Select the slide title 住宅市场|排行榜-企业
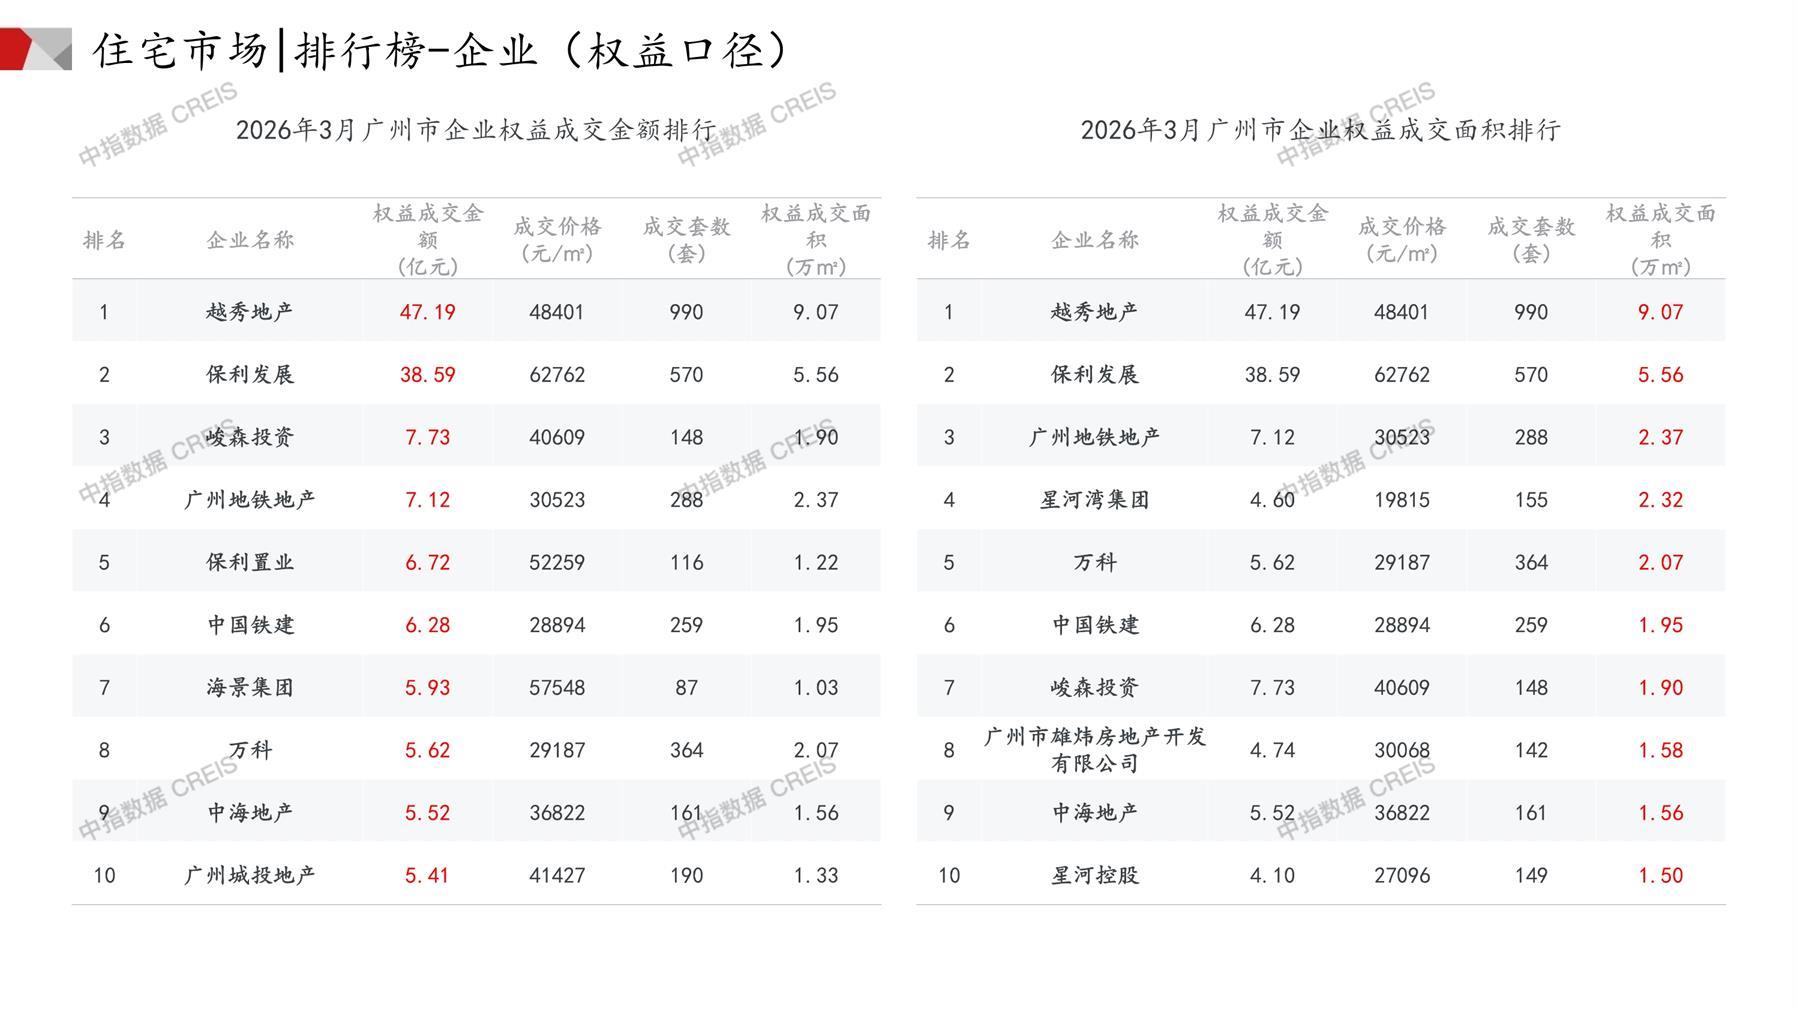 440,50
